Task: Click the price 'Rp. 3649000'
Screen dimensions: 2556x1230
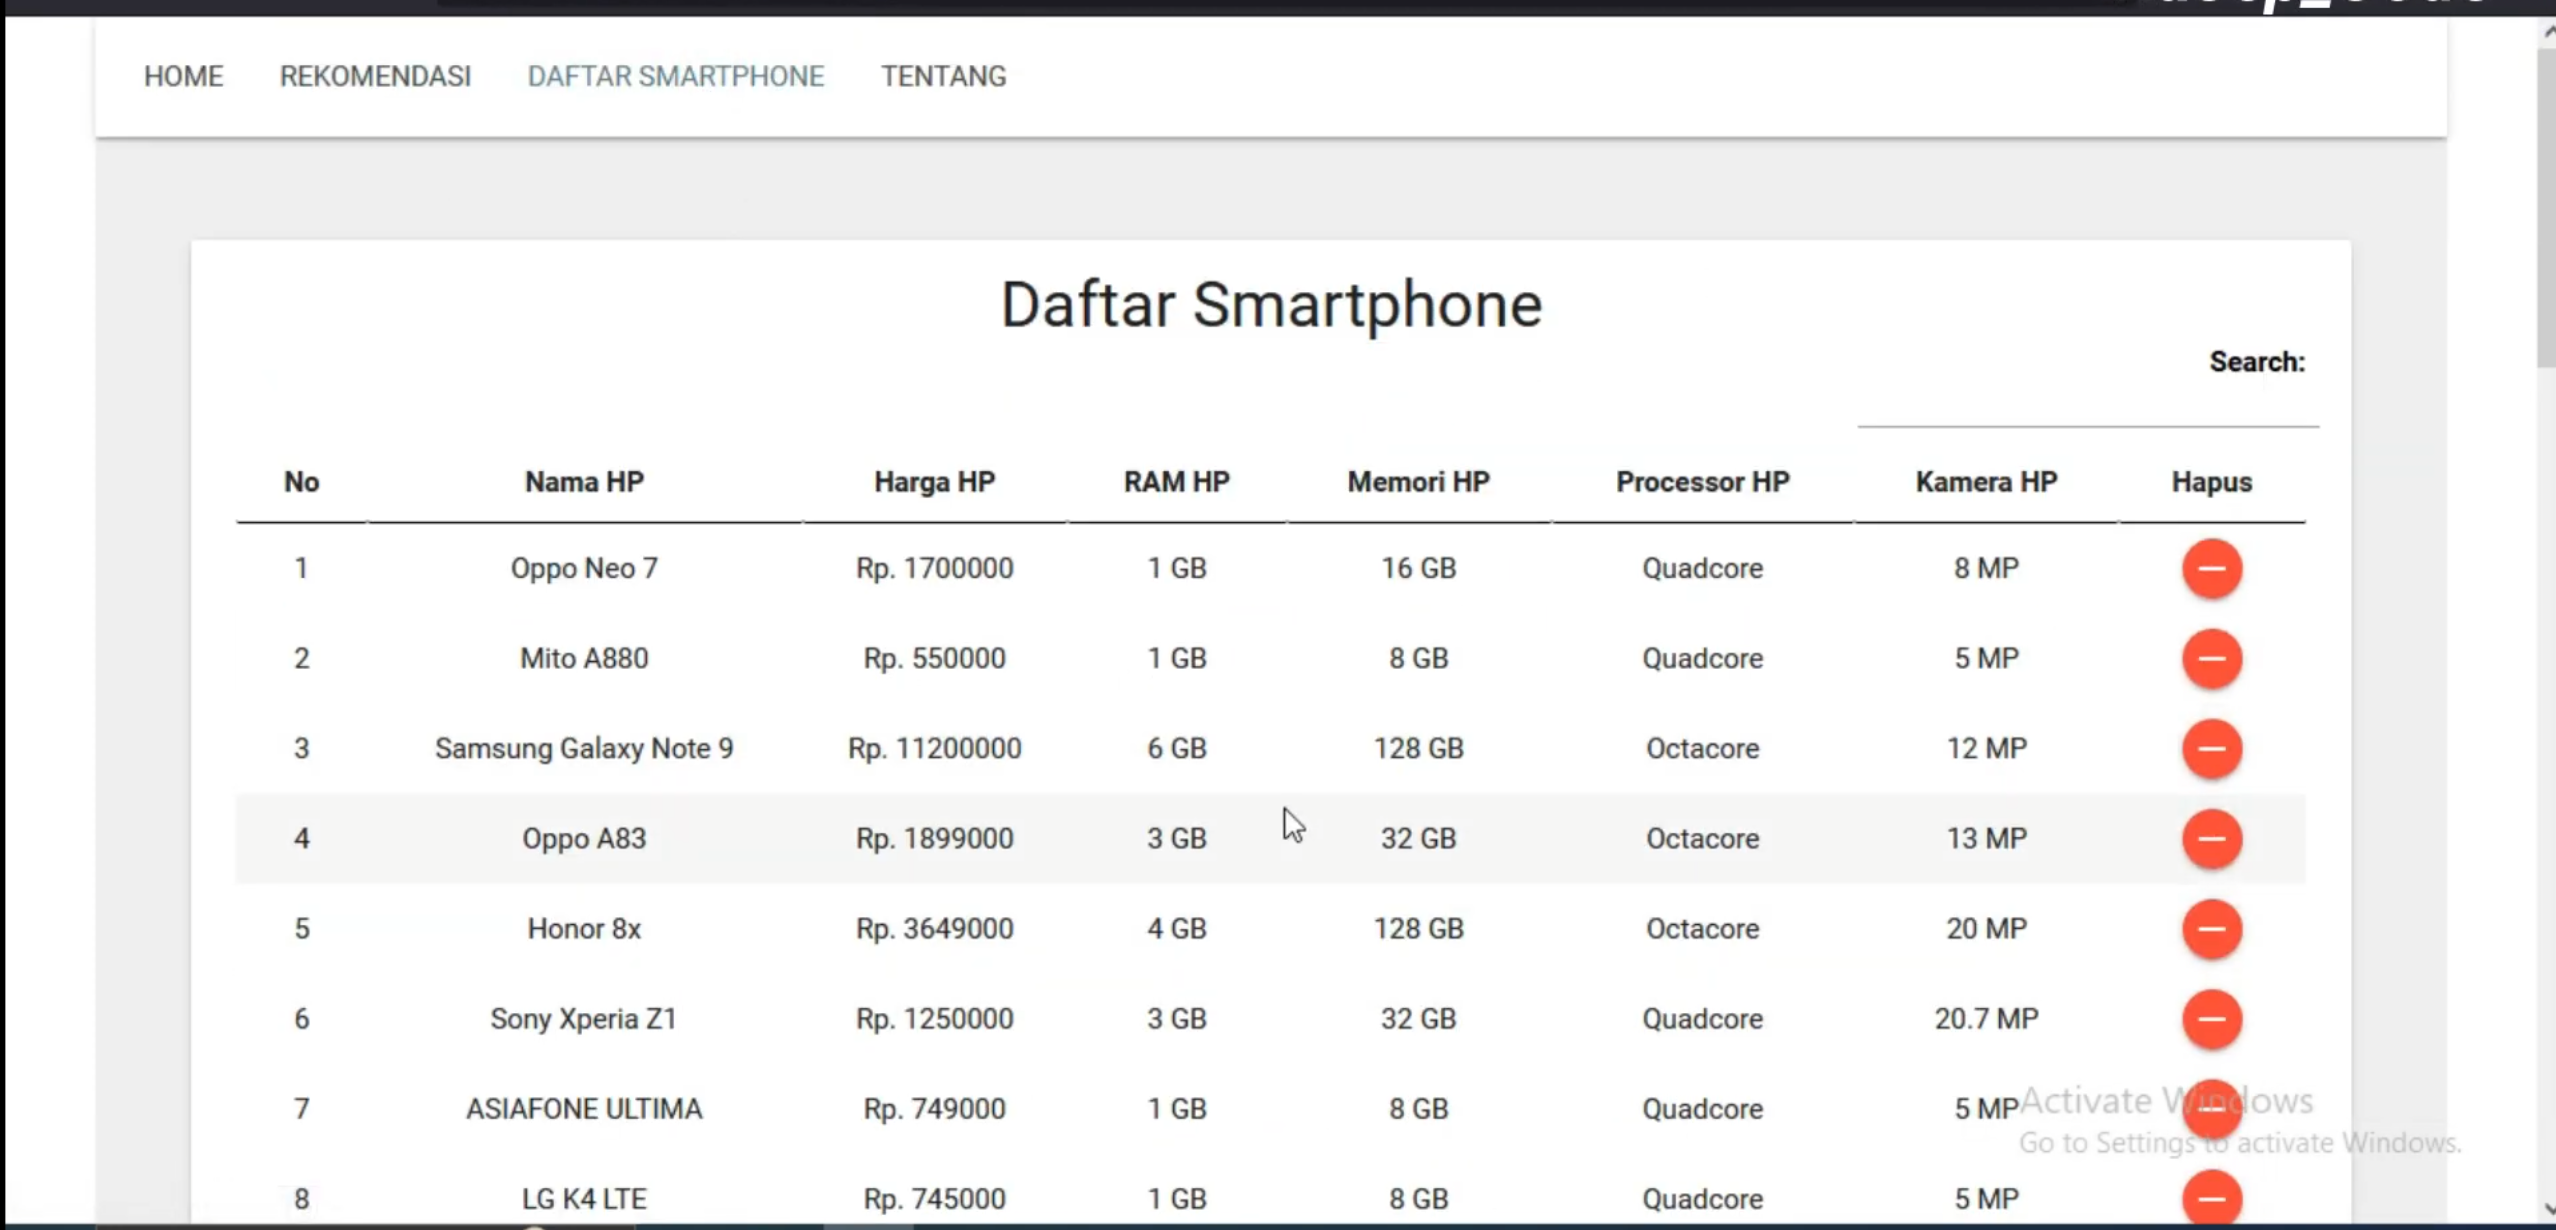Action: click(x=934, y=928)
